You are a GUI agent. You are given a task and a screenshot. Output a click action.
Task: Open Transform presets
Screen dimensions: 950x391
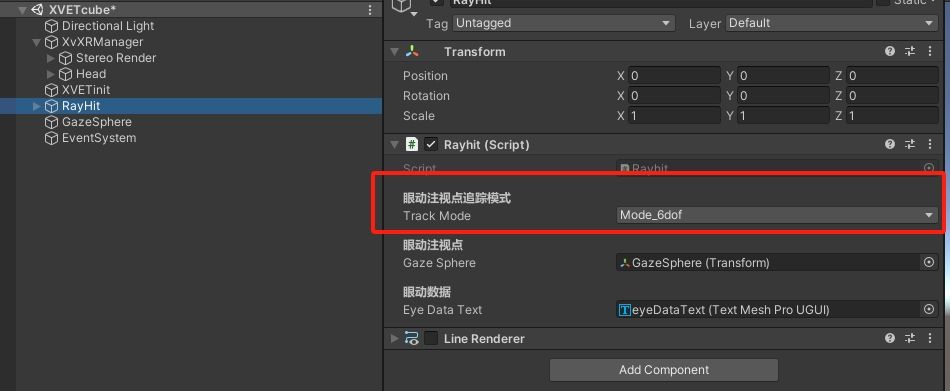coord(909,52)
